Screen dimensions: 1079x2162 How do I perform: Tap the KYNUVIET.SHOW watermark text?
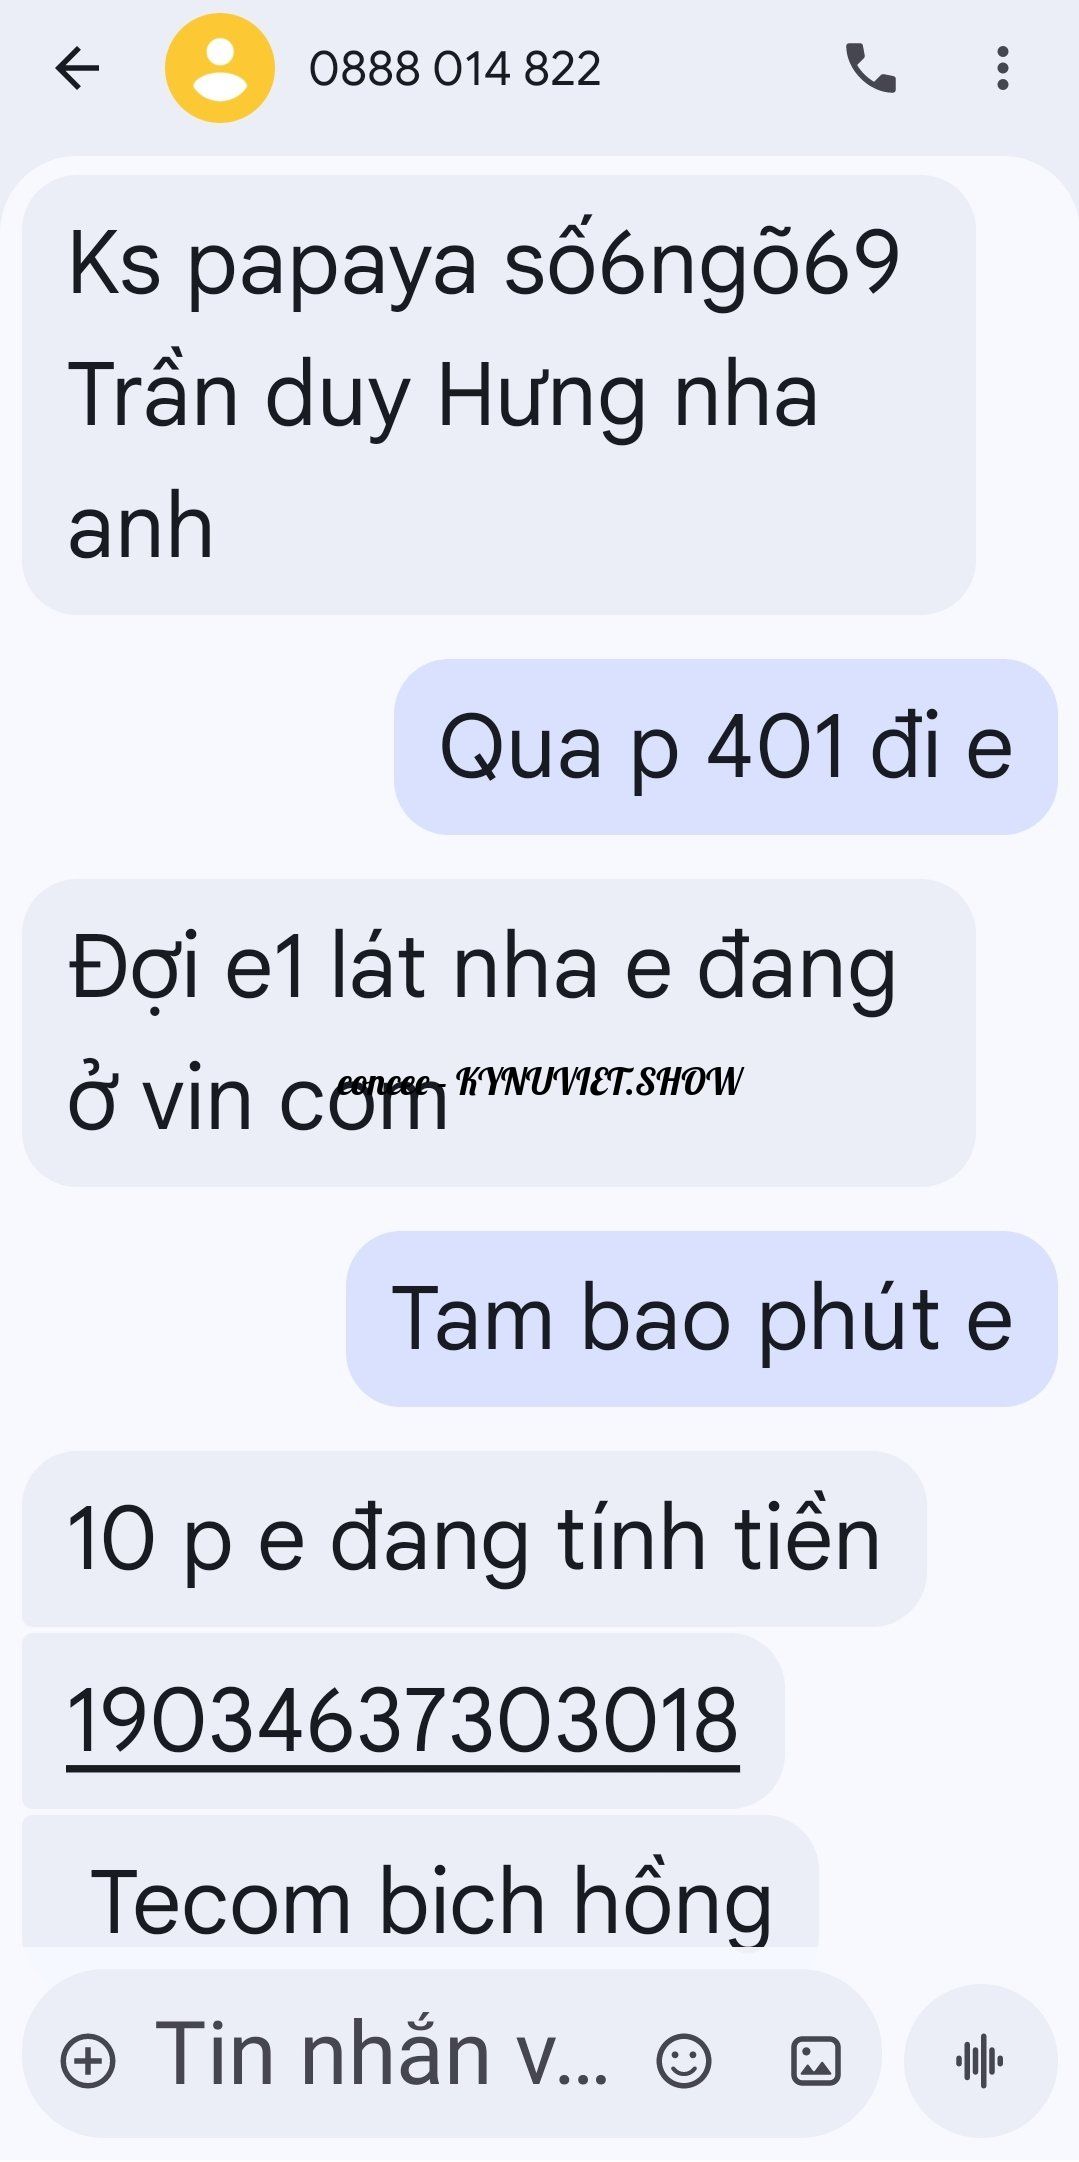click(x=600, y=1081)
